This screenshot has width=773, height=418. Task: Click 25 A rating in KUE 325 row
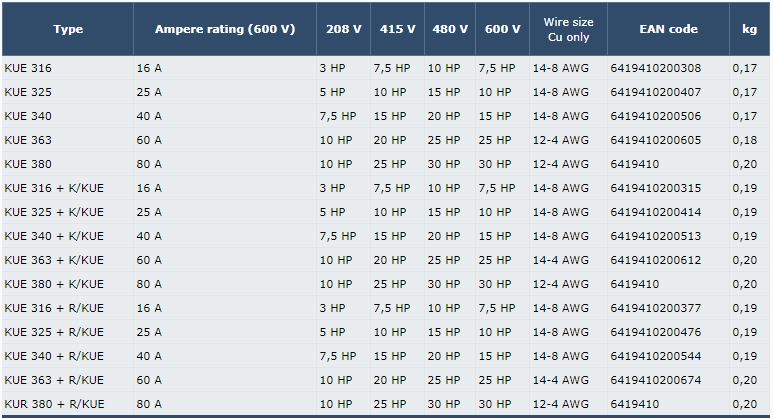[149, 92]
